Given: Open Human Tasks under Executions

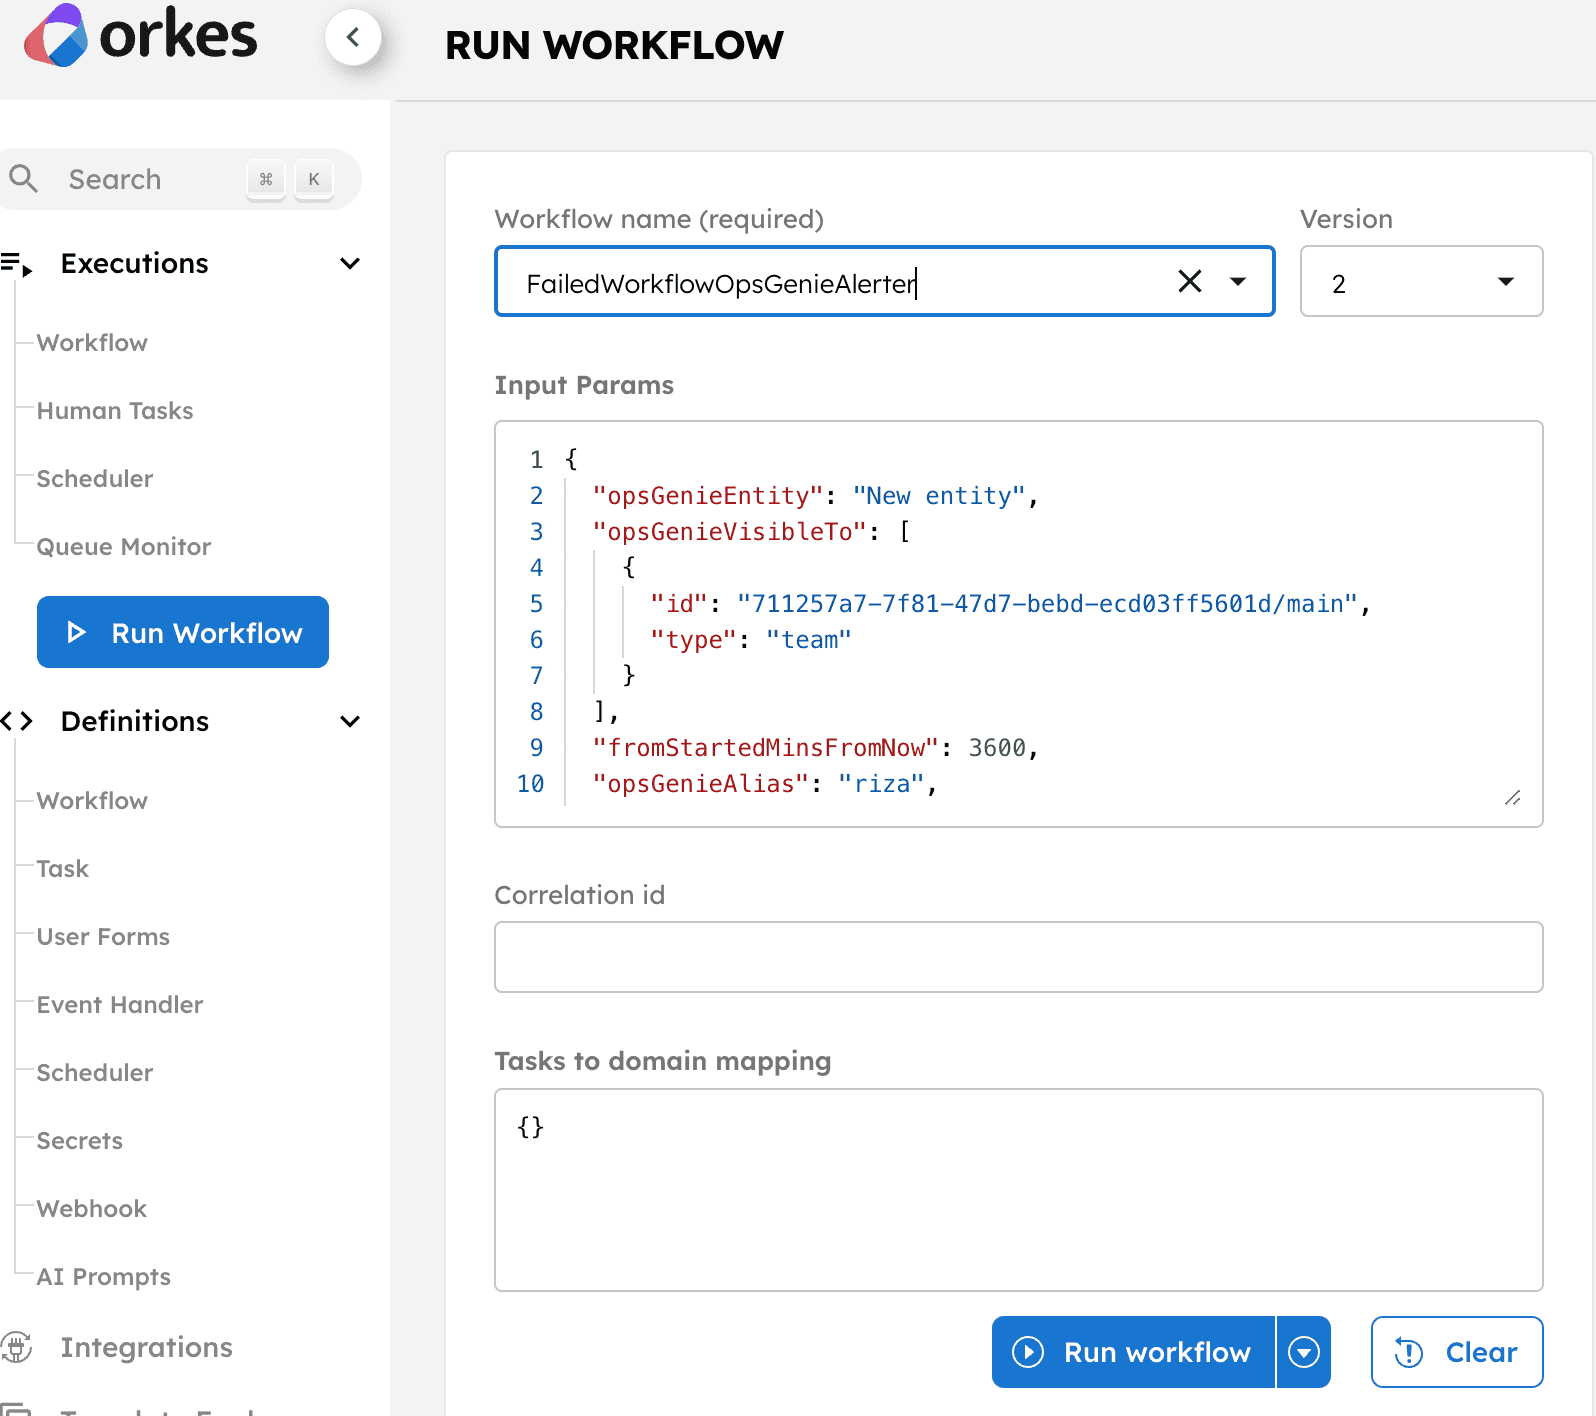Looking at the screenshot, I should [x=115, y=411].
